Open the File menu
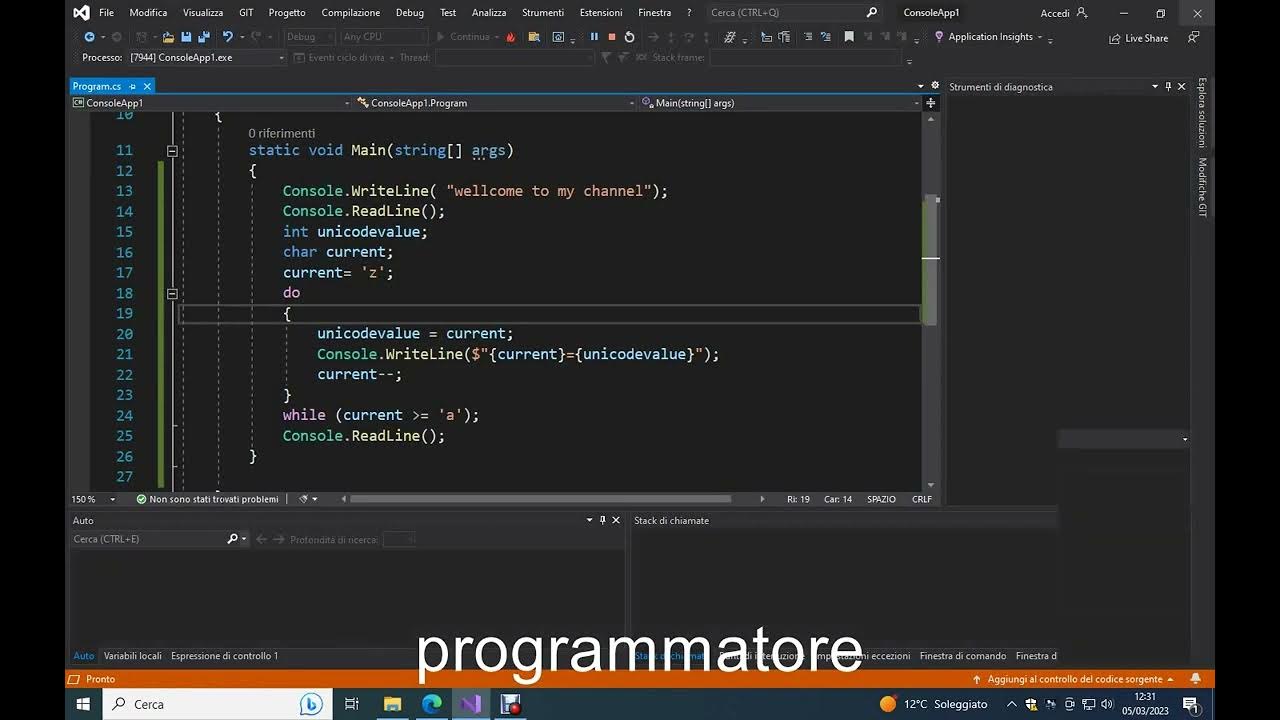The image size is (1280, 720). pyautogui.click(x=106, y=13)
